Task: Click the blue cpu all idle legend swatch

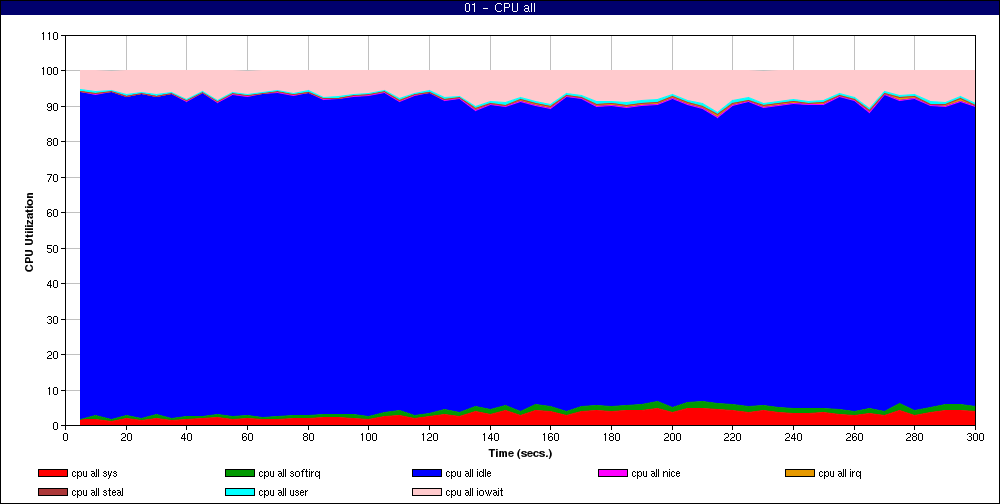Action: pyautogui.click(x=427, y=473)
